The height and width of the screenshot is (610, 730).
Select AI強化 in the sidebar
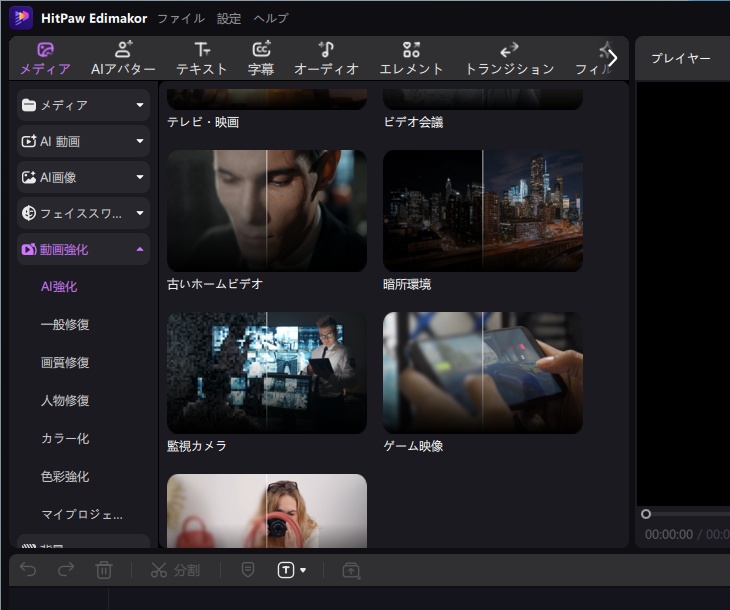(59, 286)
